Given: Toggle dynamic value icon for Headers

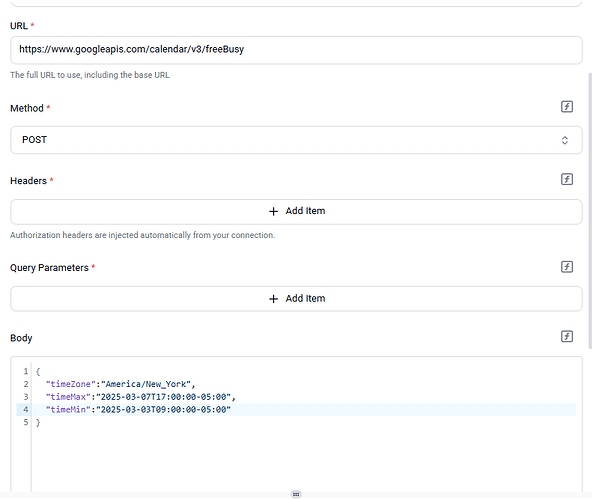Looking at the screenshot, I should pyautogui.click(x=567, y=179).
